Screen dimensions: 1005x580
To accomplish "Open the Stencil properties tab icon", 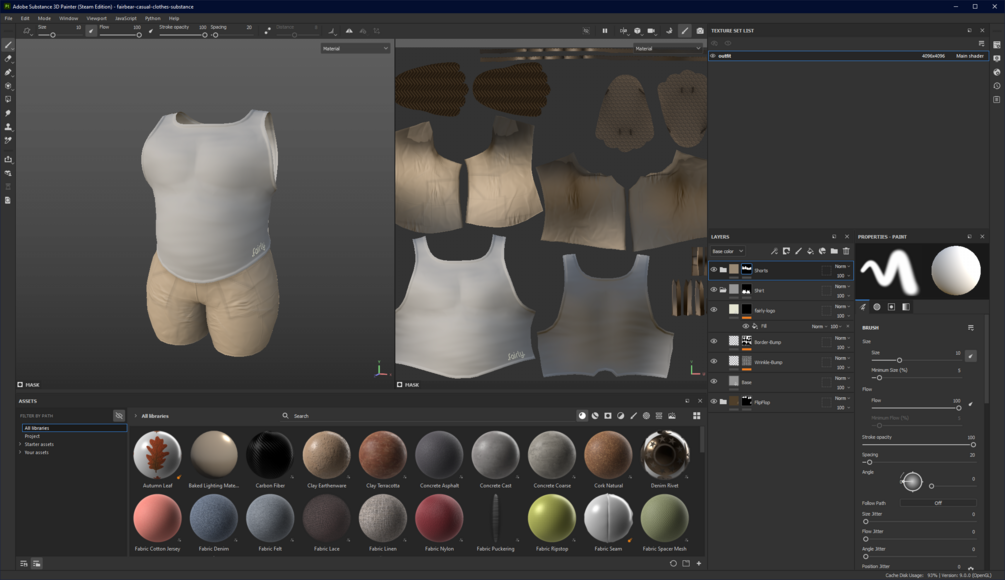I will tap(891, 307).
